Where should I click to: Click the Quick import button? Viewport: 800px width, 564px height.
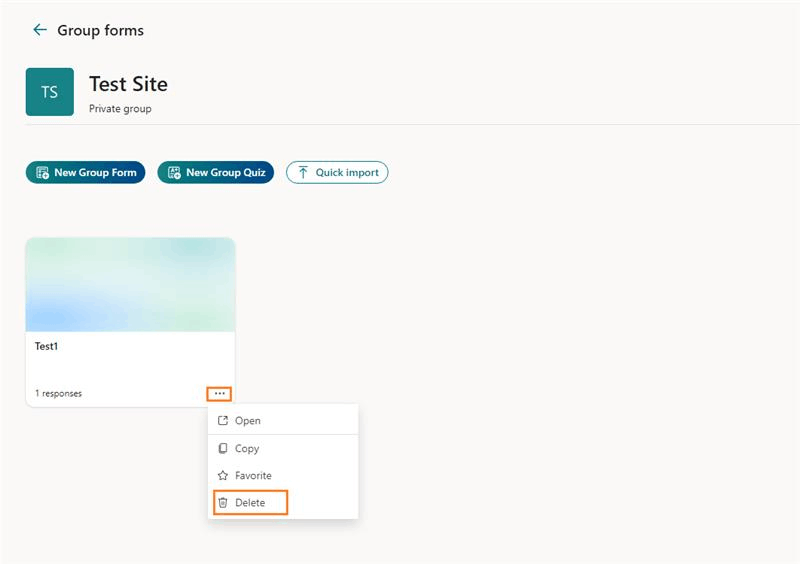(337, 173)
